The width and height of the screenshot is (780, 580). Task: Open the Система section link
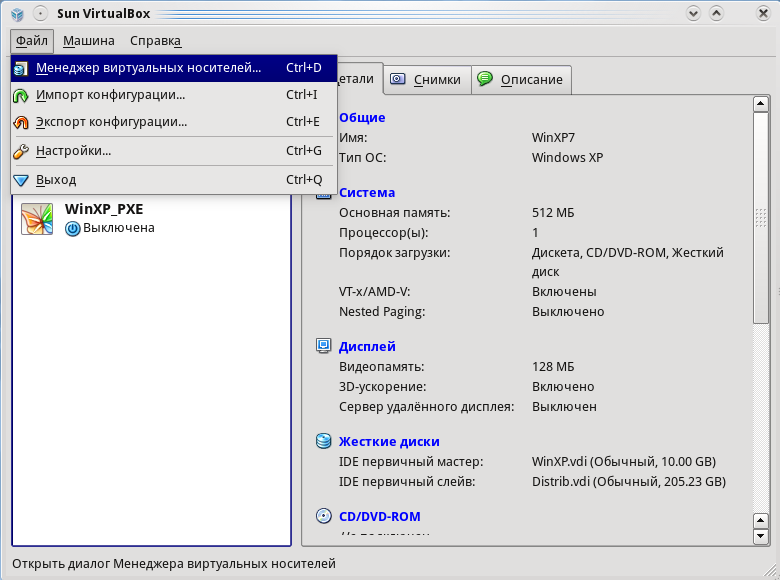367,193
